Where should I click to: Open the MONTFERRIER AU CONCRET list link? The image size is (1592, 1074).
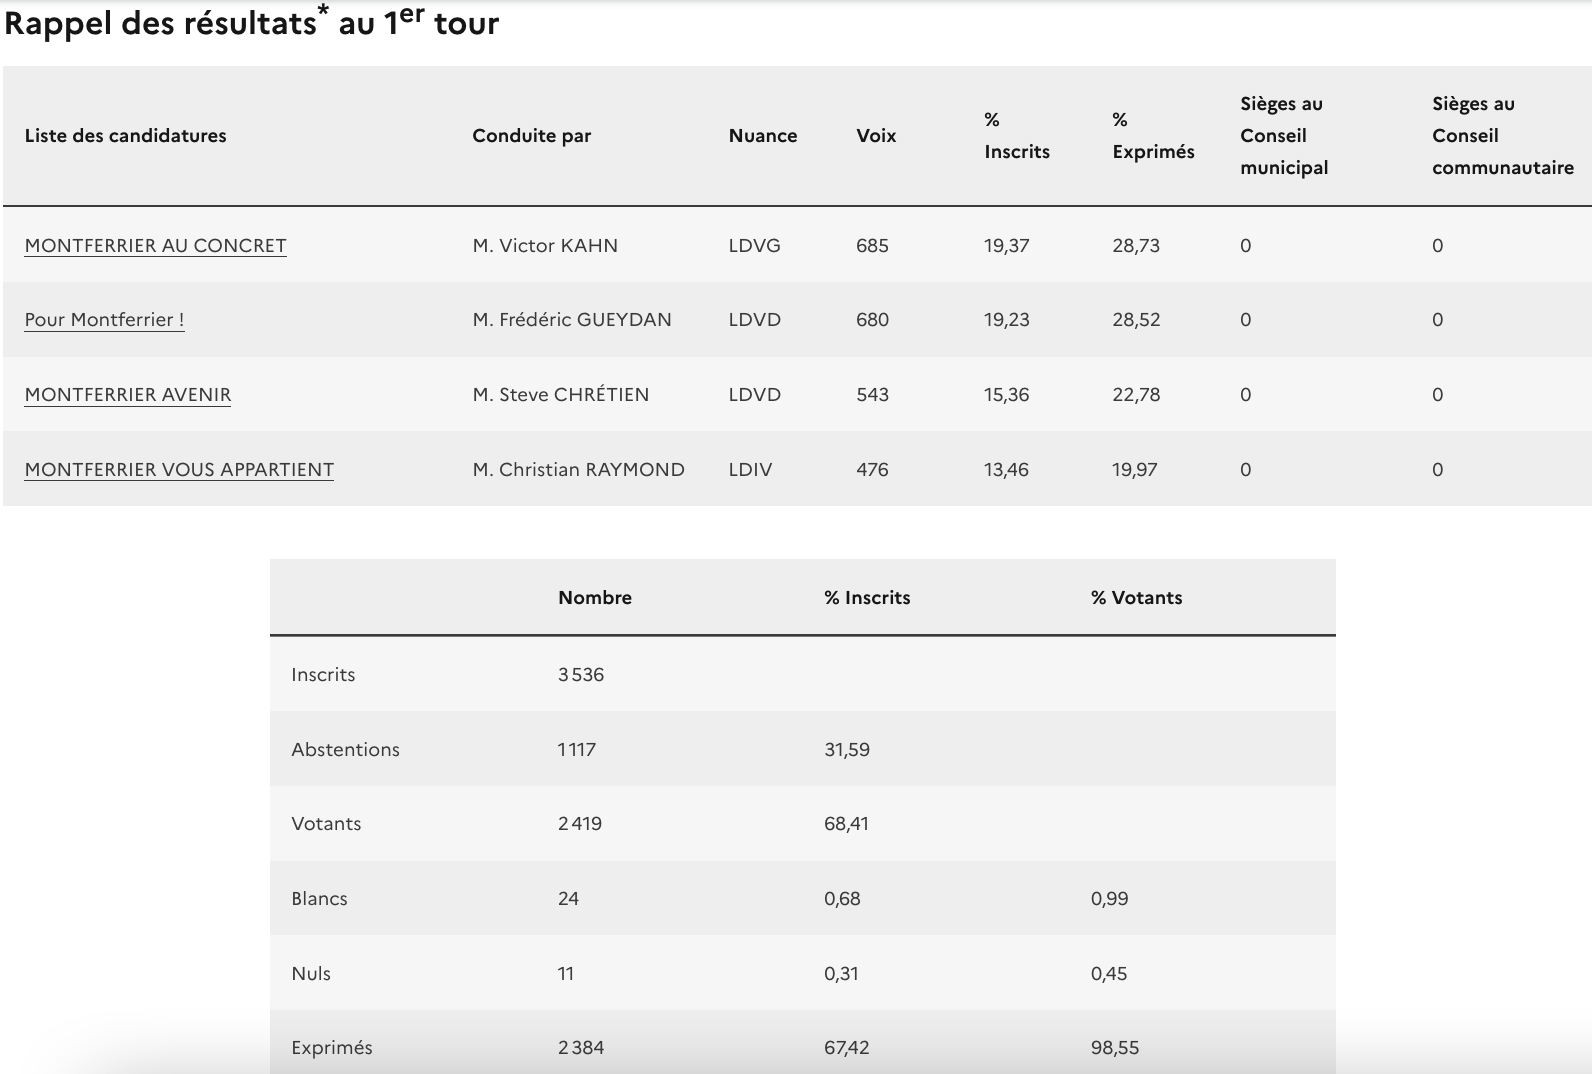pos(155,246)
